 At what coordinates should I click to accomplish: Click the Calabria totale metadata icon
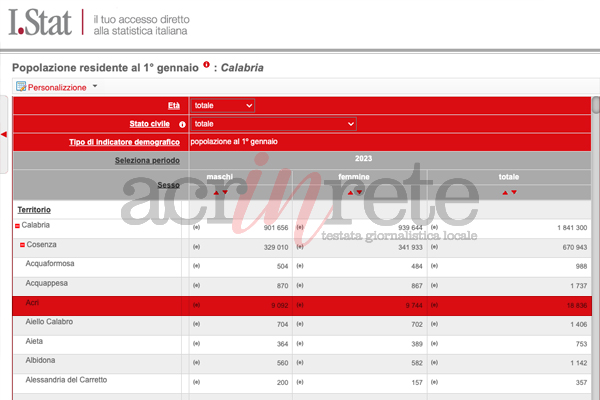[x=434, y=227]
